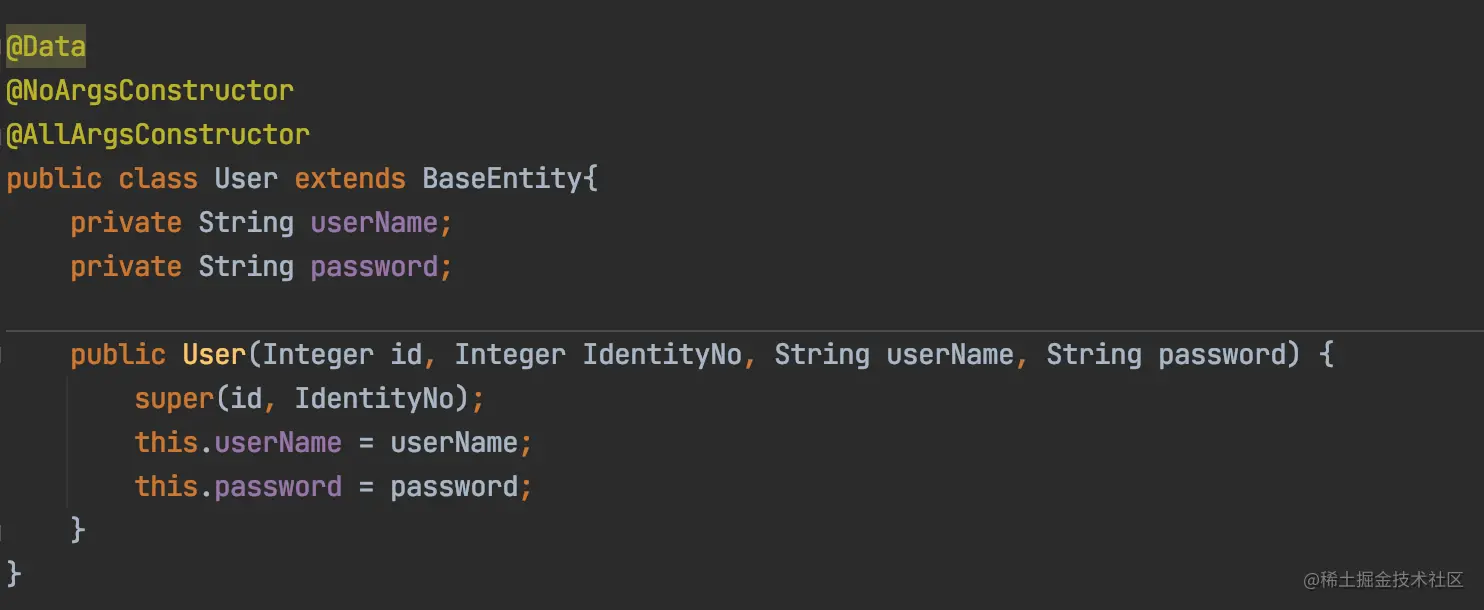
Task: Click the userName field in private declaration
Action: (x=374, y=223)
